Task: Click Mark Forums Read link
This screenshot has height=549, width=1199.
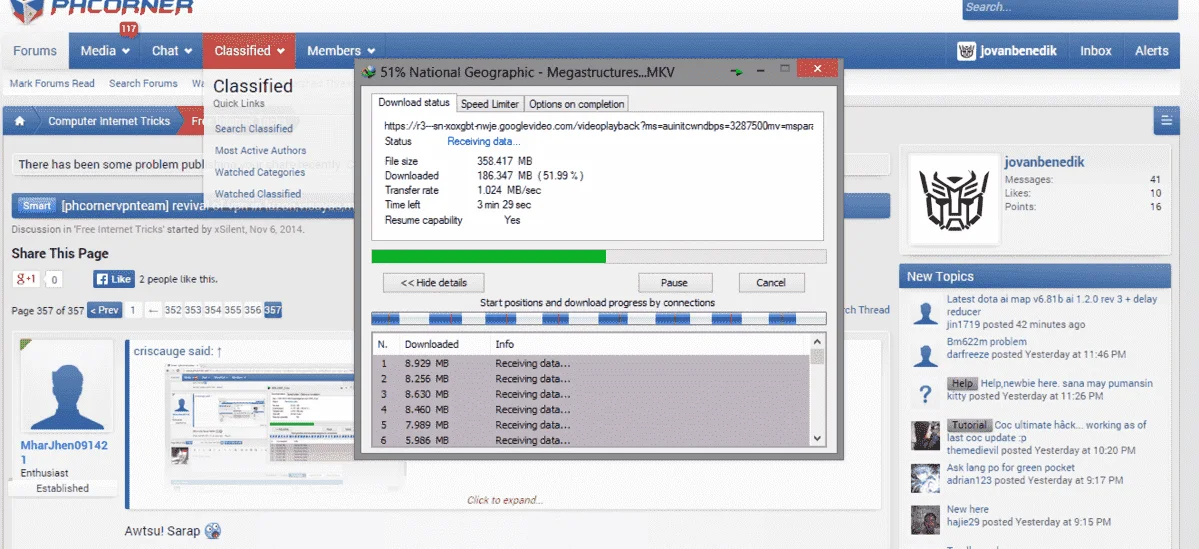Action: (x=52, y=83)
